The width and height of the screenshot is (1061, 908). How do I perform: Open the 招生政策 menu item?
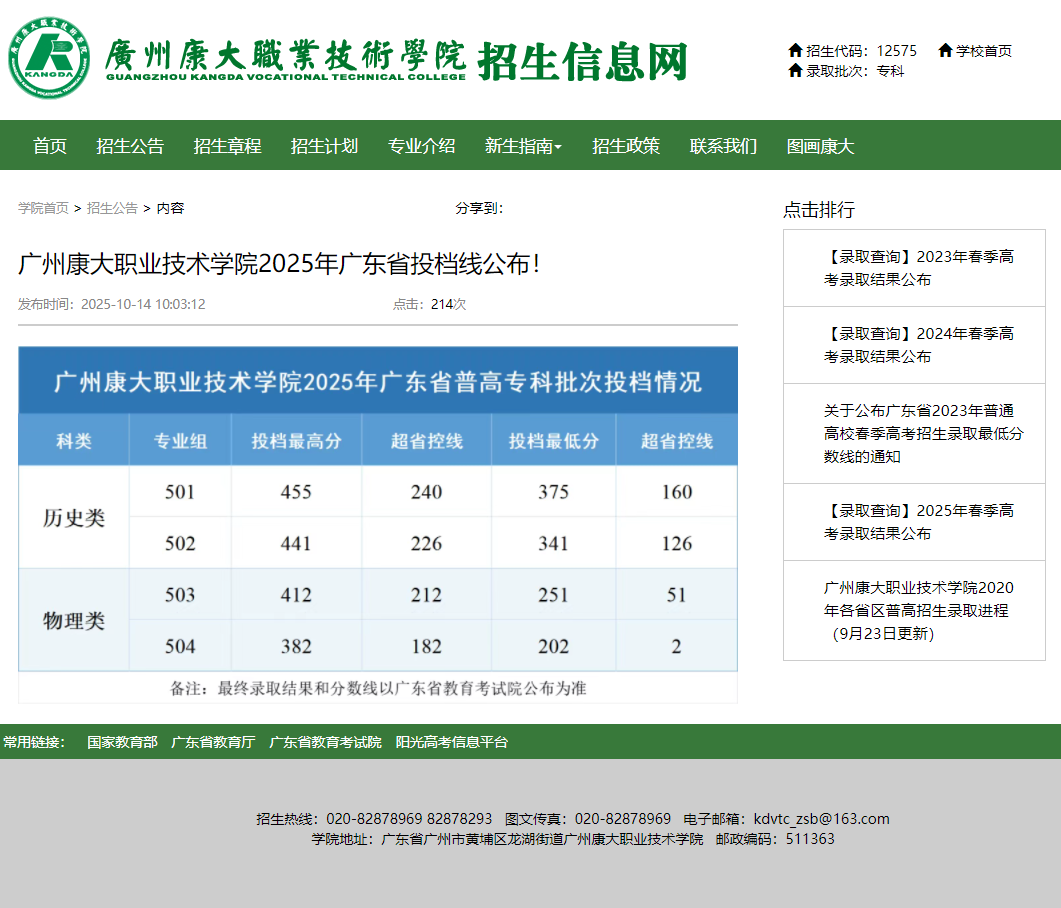[x=626, y=145]
